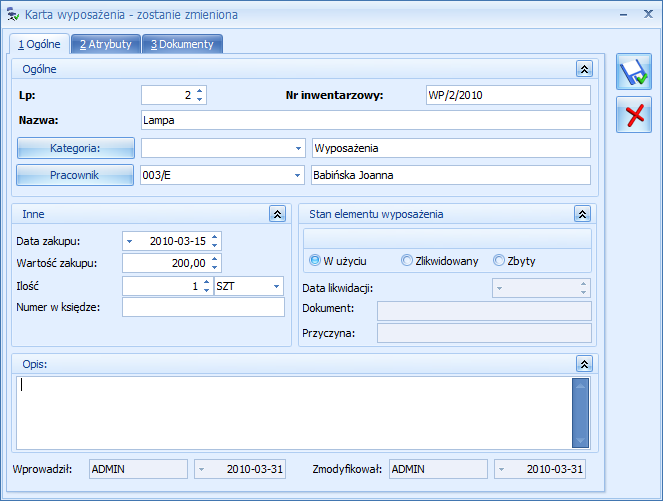Increase Ilość with up arrow

point(206,282)
